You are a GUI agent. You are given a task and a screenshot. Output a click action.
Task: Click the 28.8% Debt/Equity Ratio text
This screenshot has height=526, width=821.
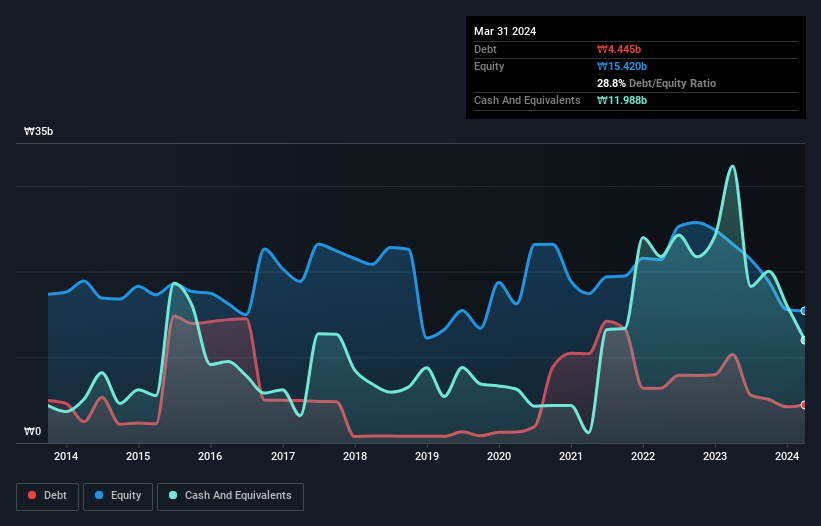pyautogui.click(x=656, y=83)
